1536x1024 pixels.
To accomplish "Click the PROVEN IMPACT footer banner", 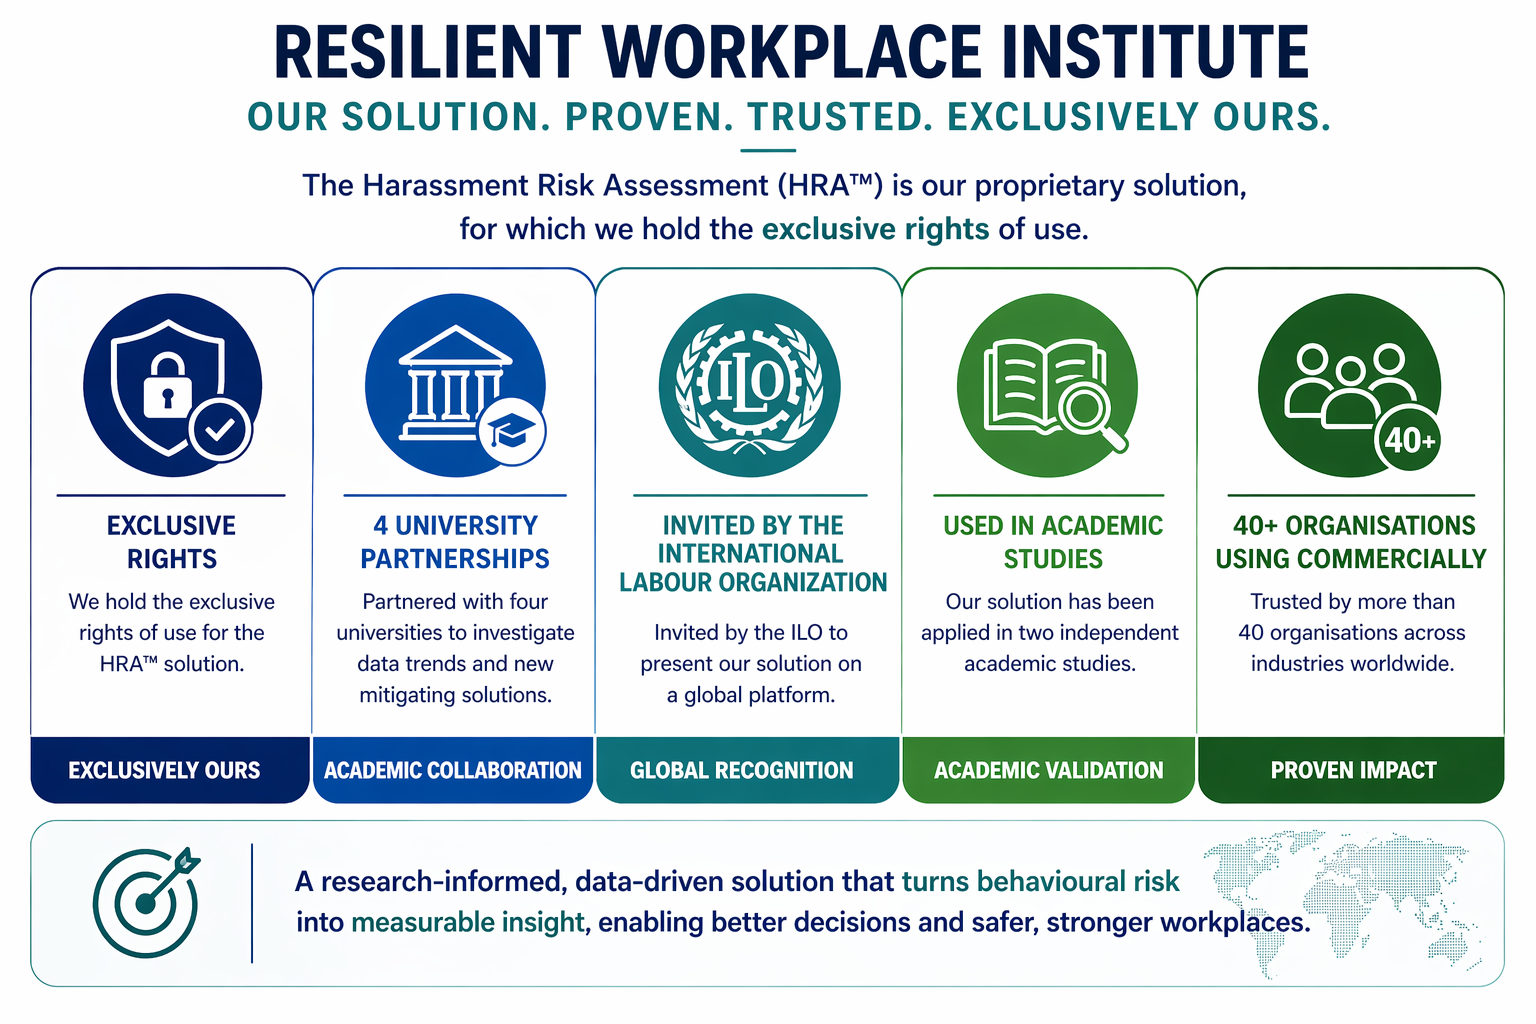I will pos(1351,770).
